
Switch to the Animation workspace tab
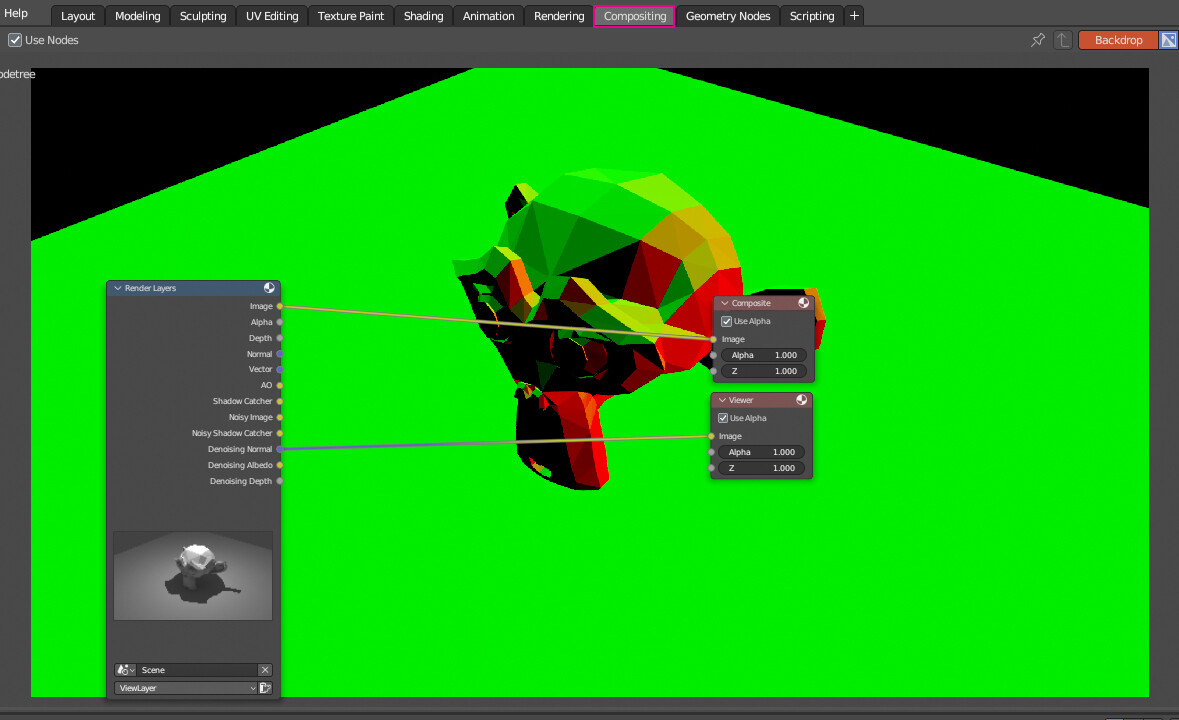click(489, 16)
